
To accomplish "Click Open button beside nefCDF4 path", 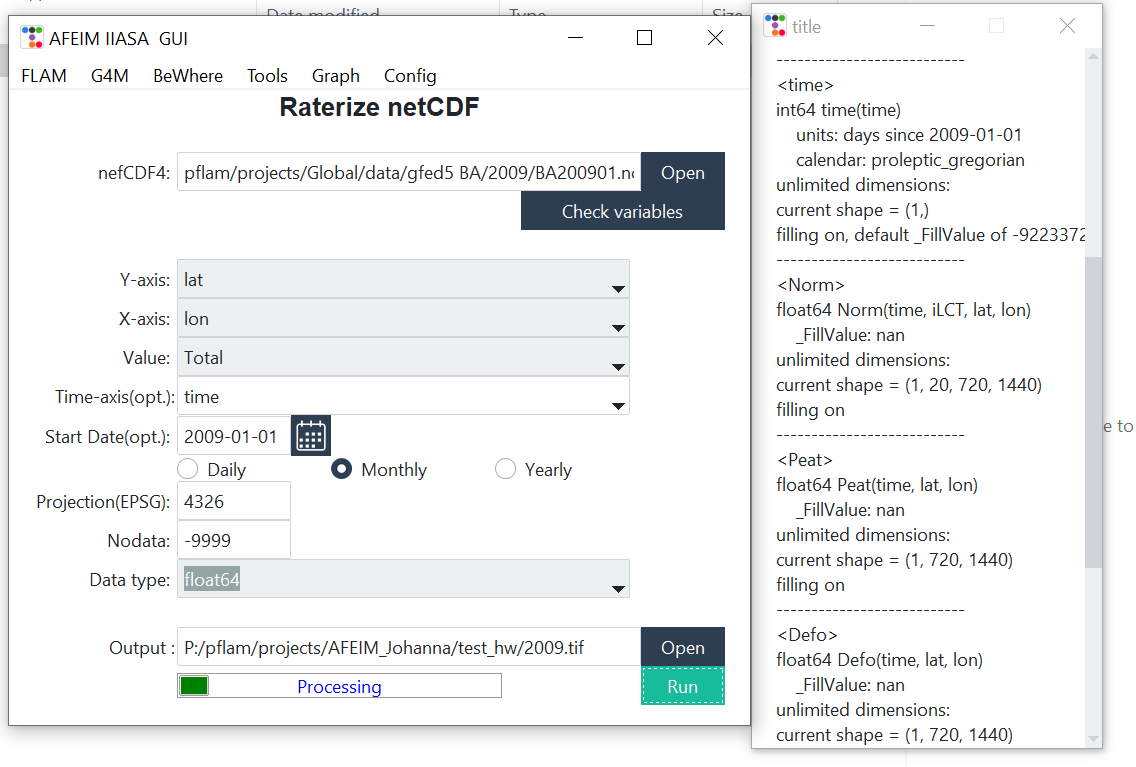I will (x=683, y=172).
